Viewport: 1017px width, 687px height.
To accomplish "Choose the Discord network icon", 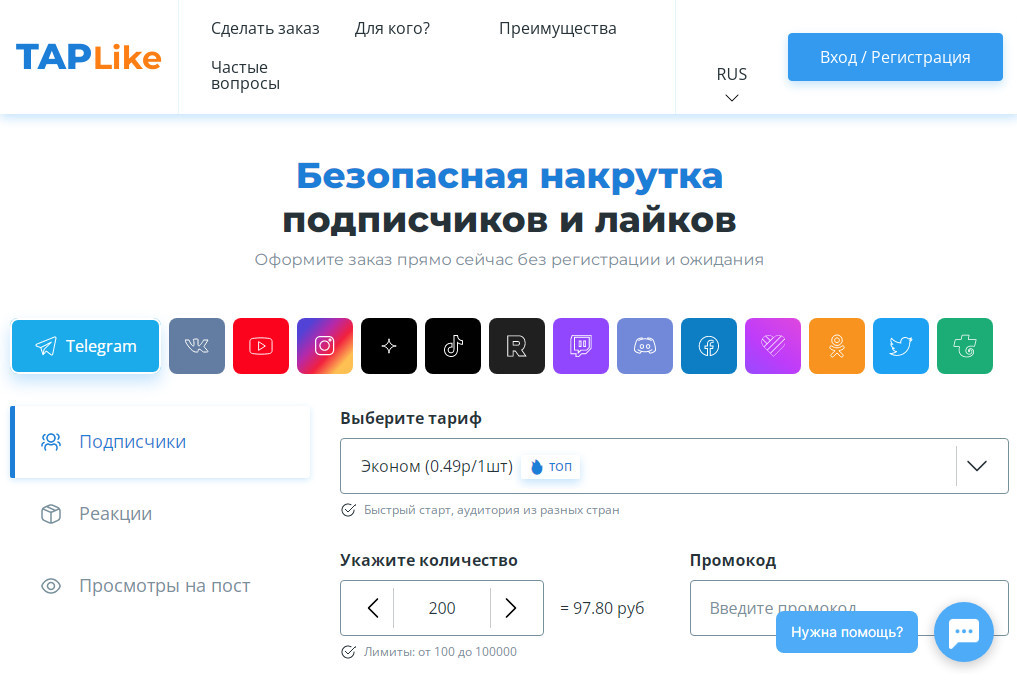I will 645,346.
